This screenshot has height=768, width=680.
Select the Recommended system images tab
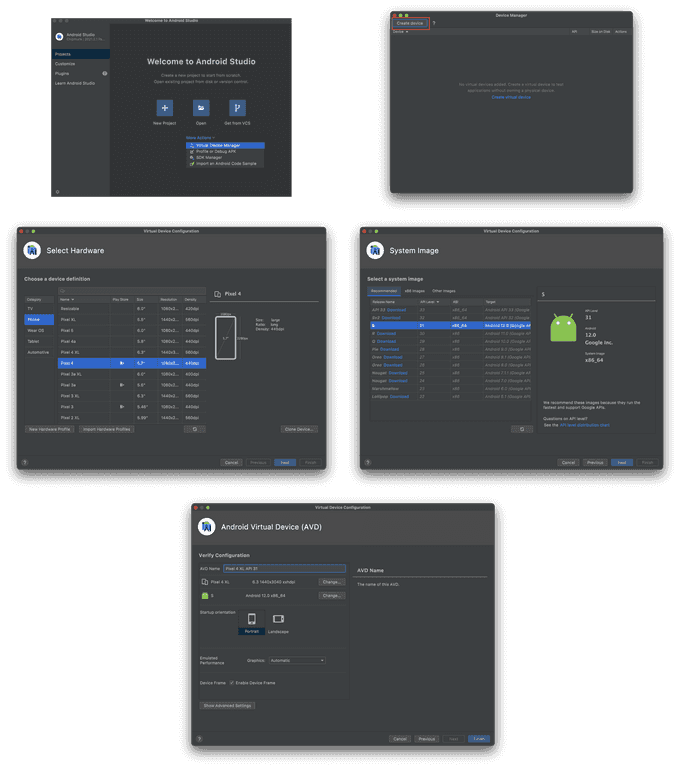pyautogui.click(x=384, y=291)
